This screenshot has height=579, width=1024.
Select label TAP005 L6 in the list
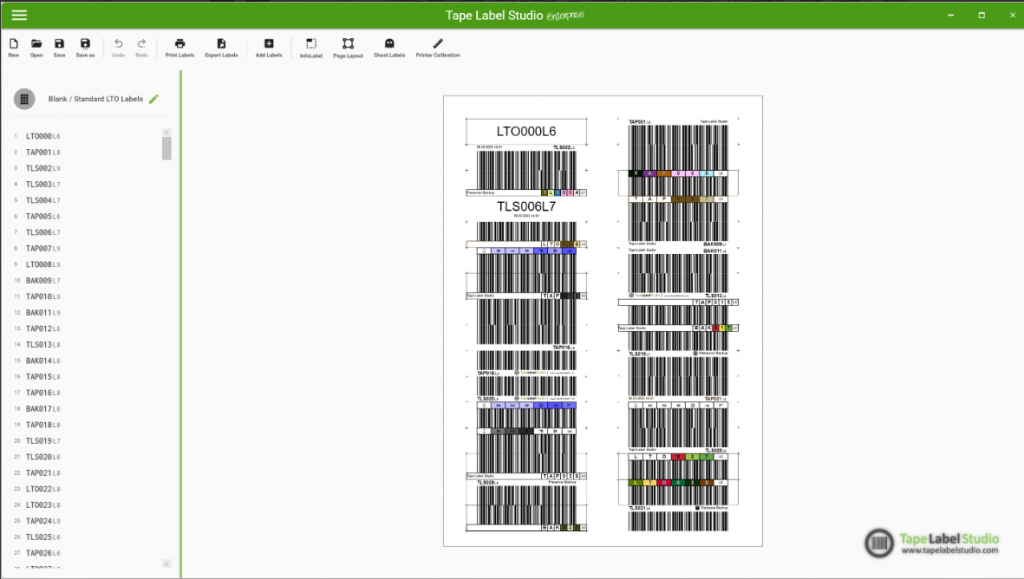coord(43,216)
